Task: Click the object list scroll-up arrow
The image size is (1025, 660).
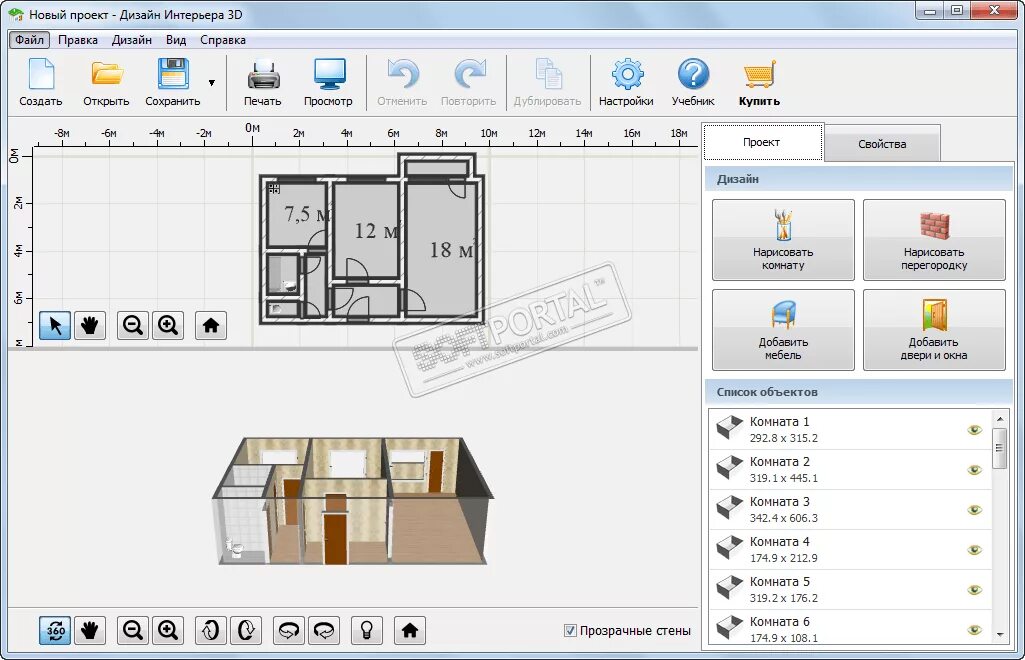Action: click(1000, 418)
